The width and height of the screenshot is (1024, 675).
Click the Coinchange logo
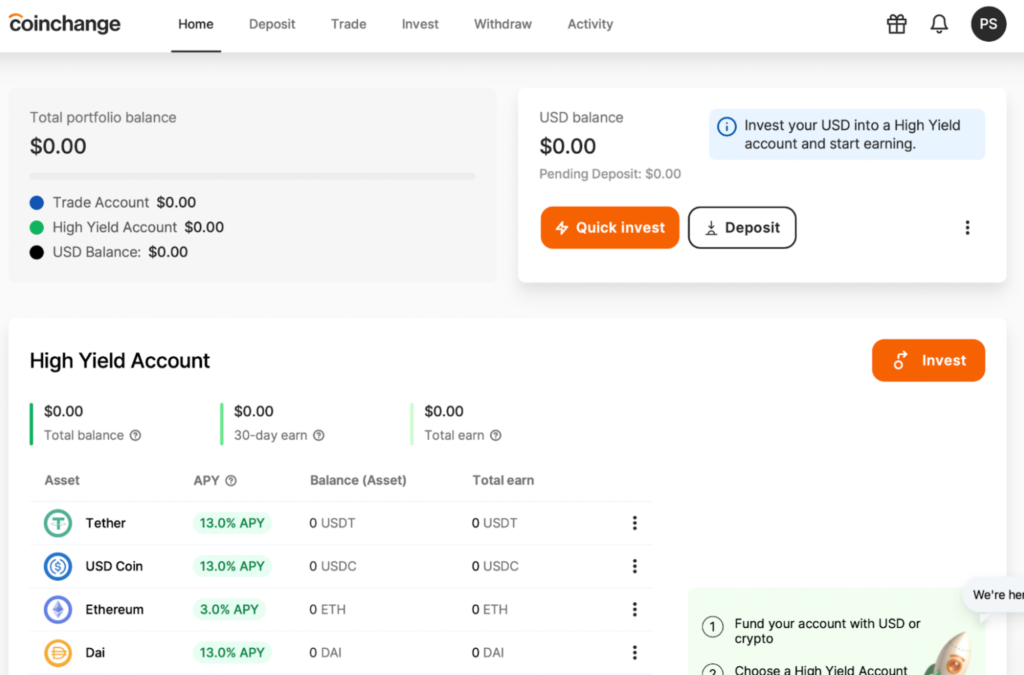pos(65,24)
